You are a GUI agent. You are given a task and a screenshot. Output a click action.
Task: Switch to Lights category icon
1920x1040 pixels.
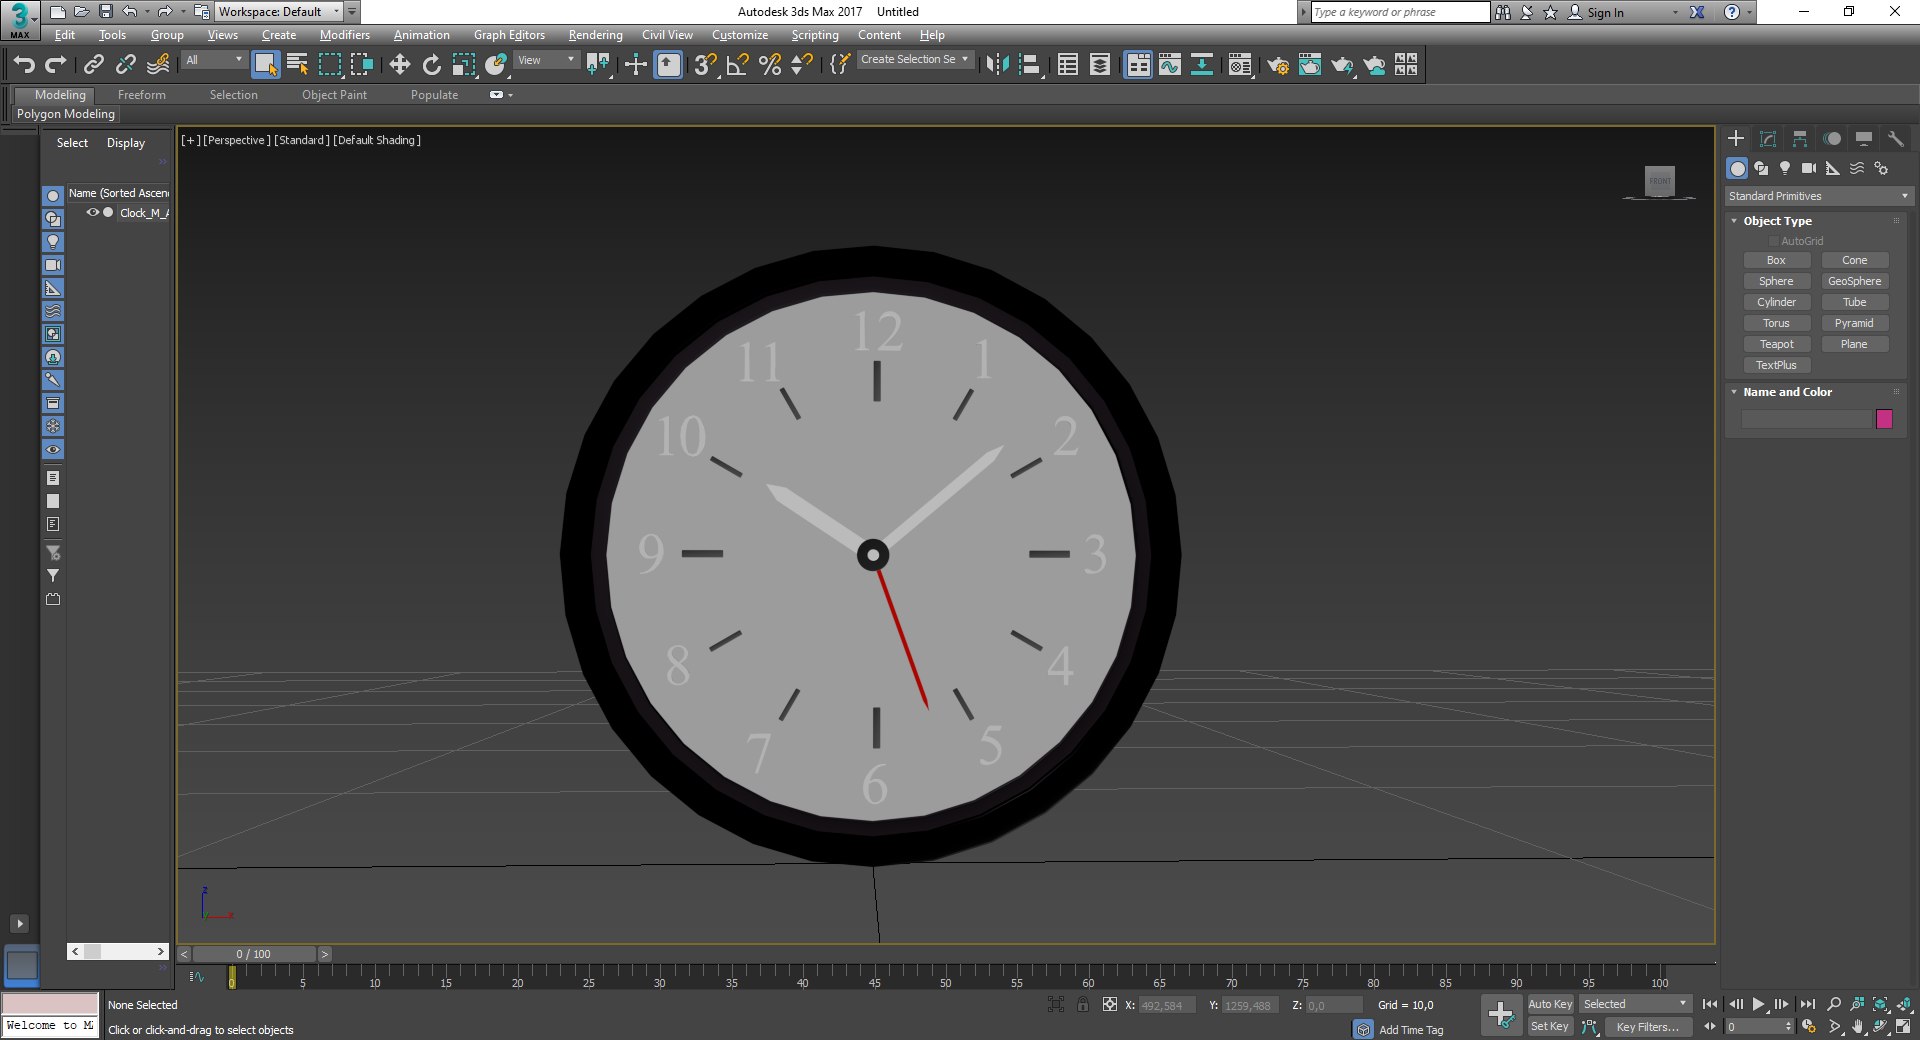pos(1785,168)
